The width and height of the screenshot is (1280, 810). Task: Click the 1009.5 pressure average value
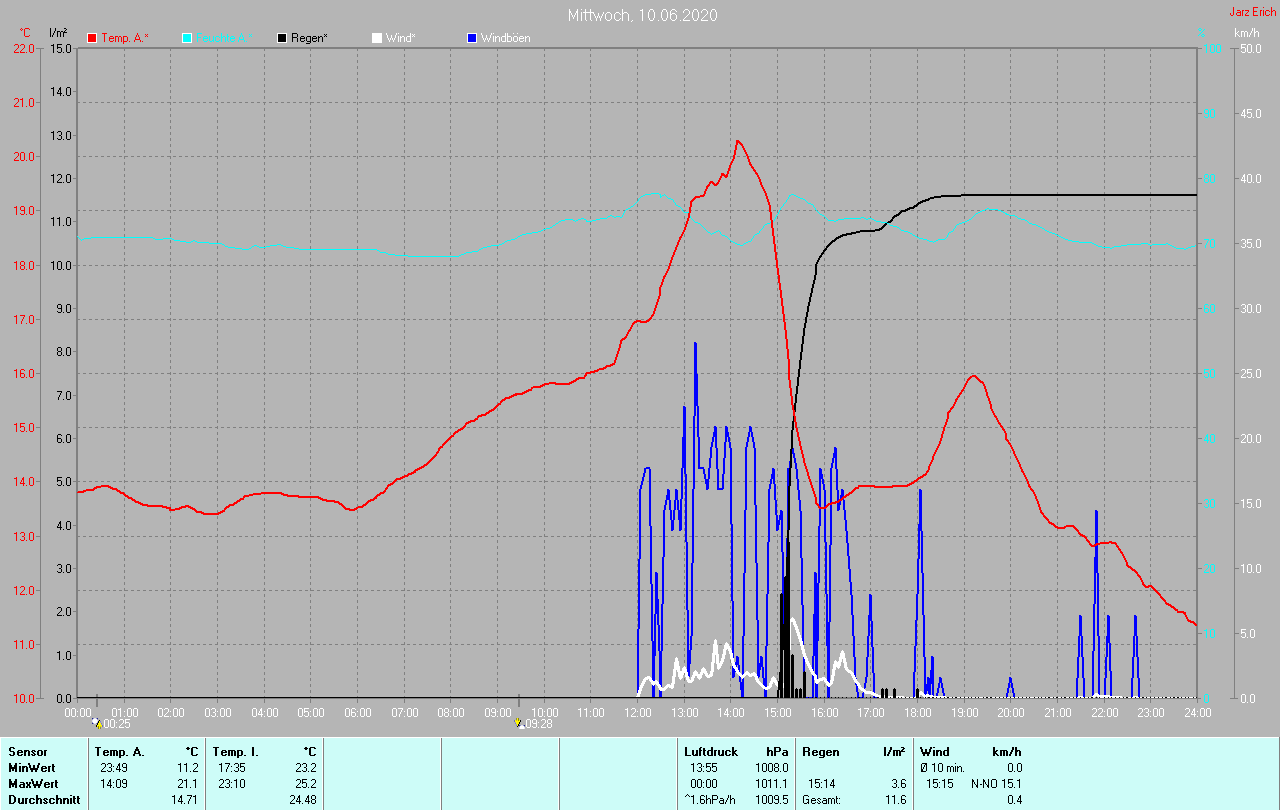coord(771,800)
